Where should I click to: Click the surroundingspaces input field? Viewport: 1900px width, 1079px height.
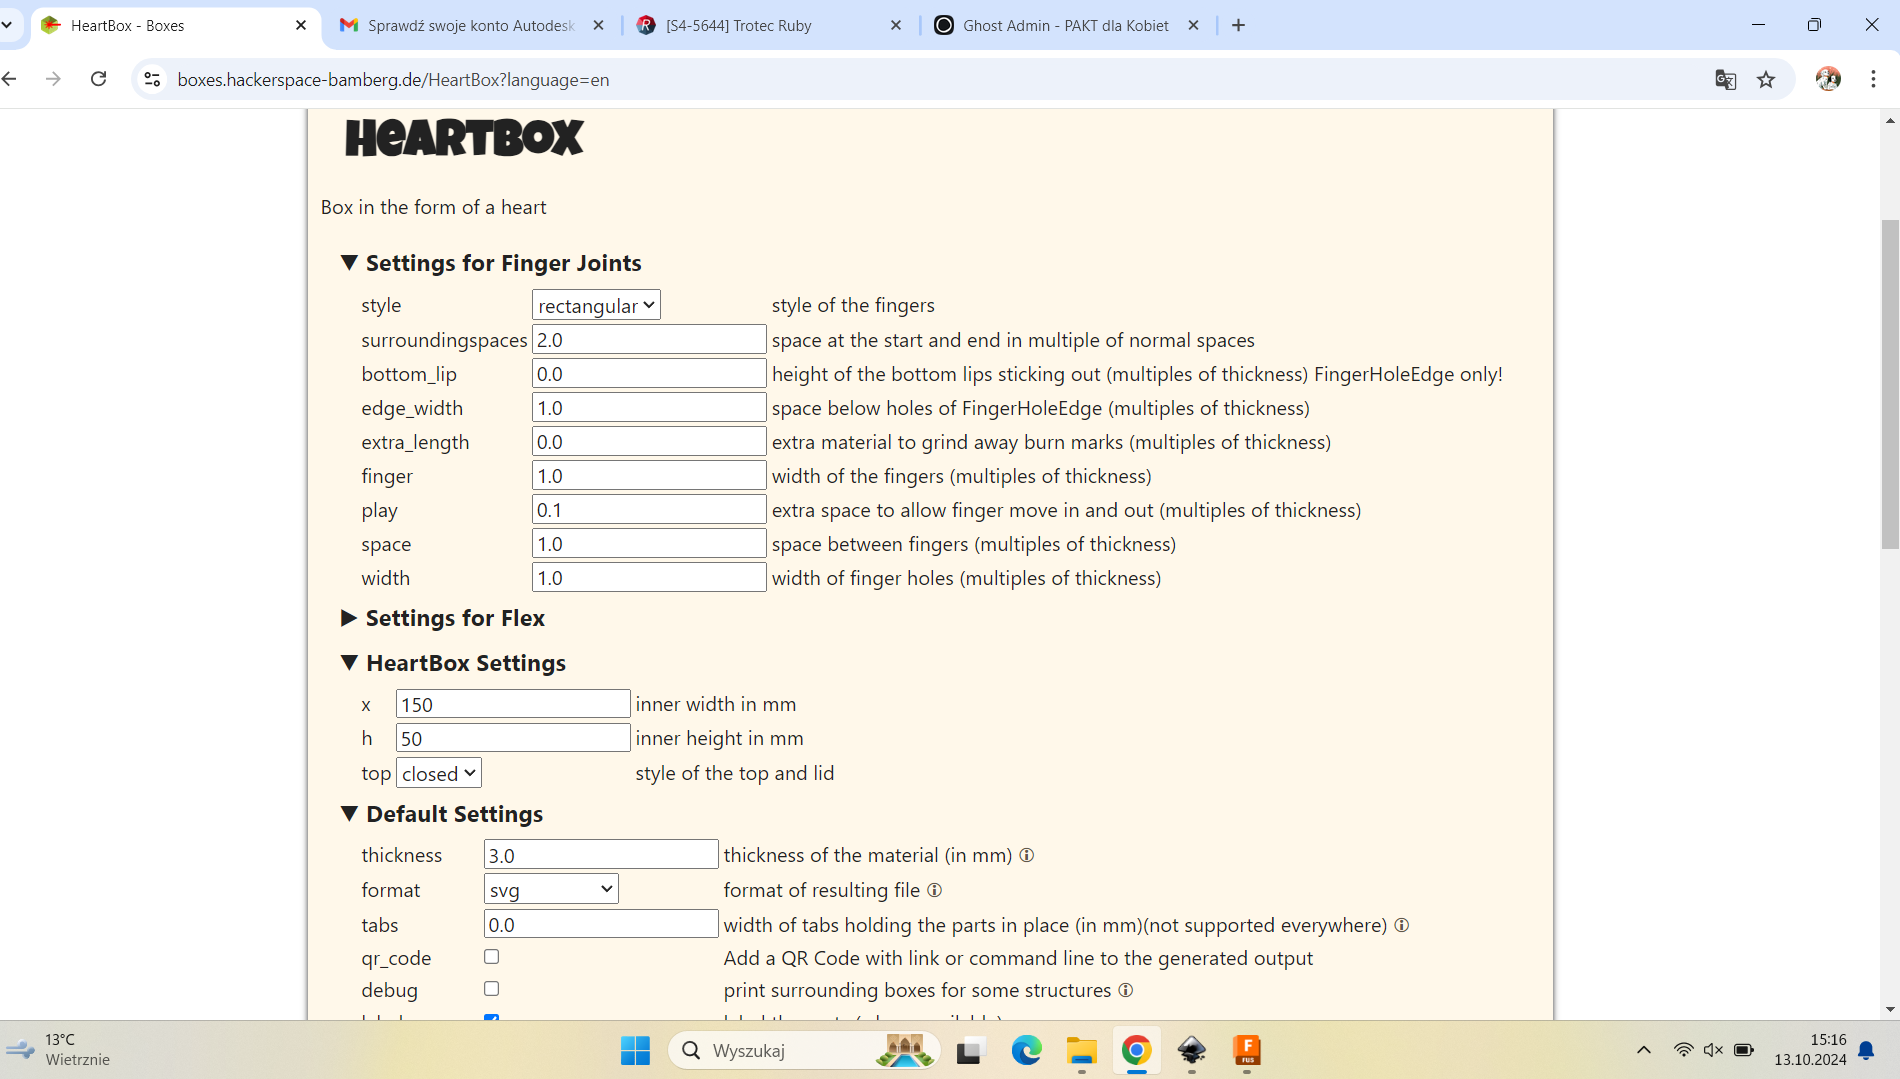[x=649, y=339]
